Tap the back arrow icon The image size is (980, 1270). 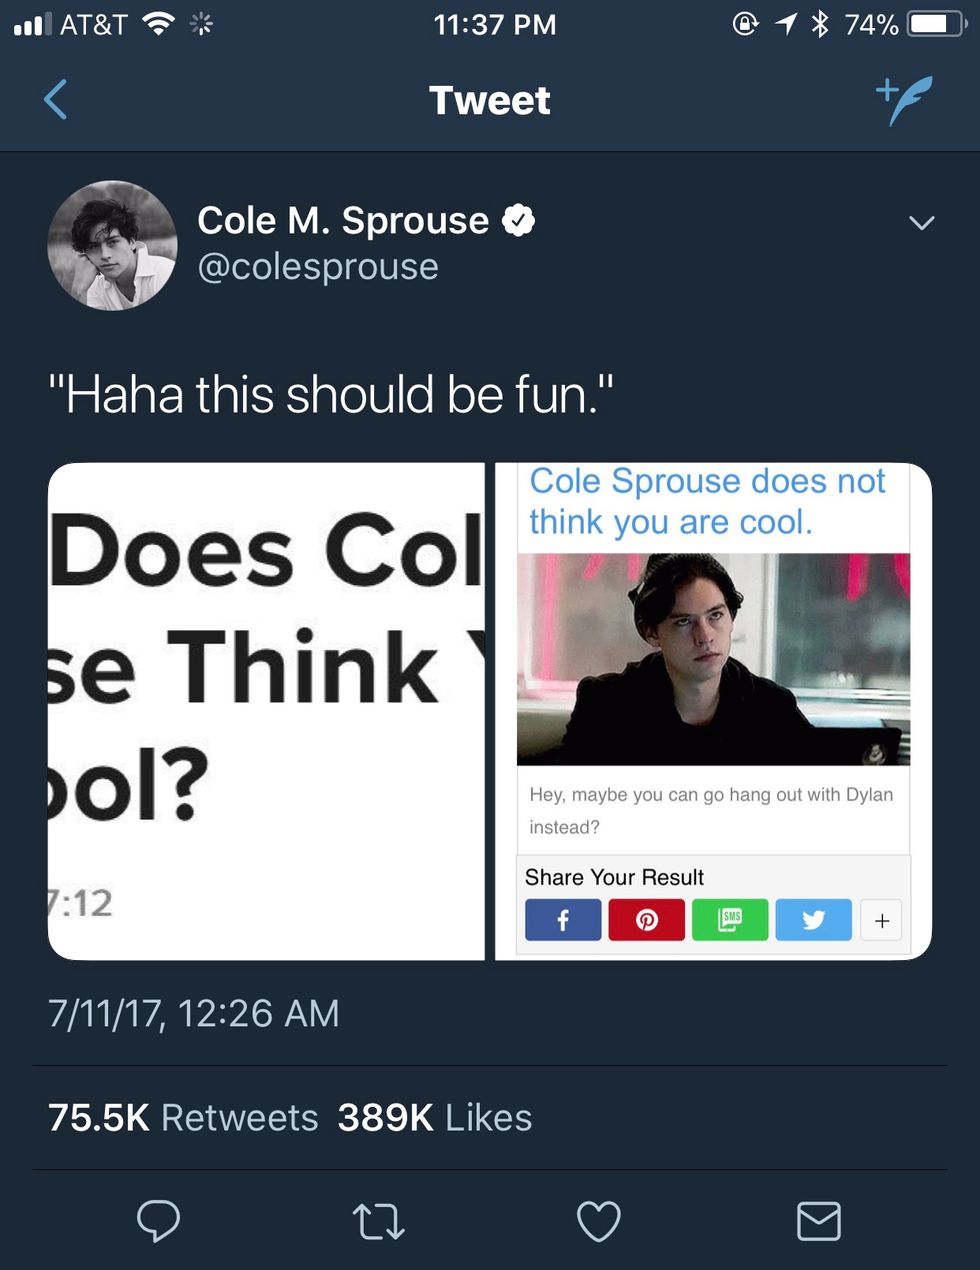[x=57, y=99]
